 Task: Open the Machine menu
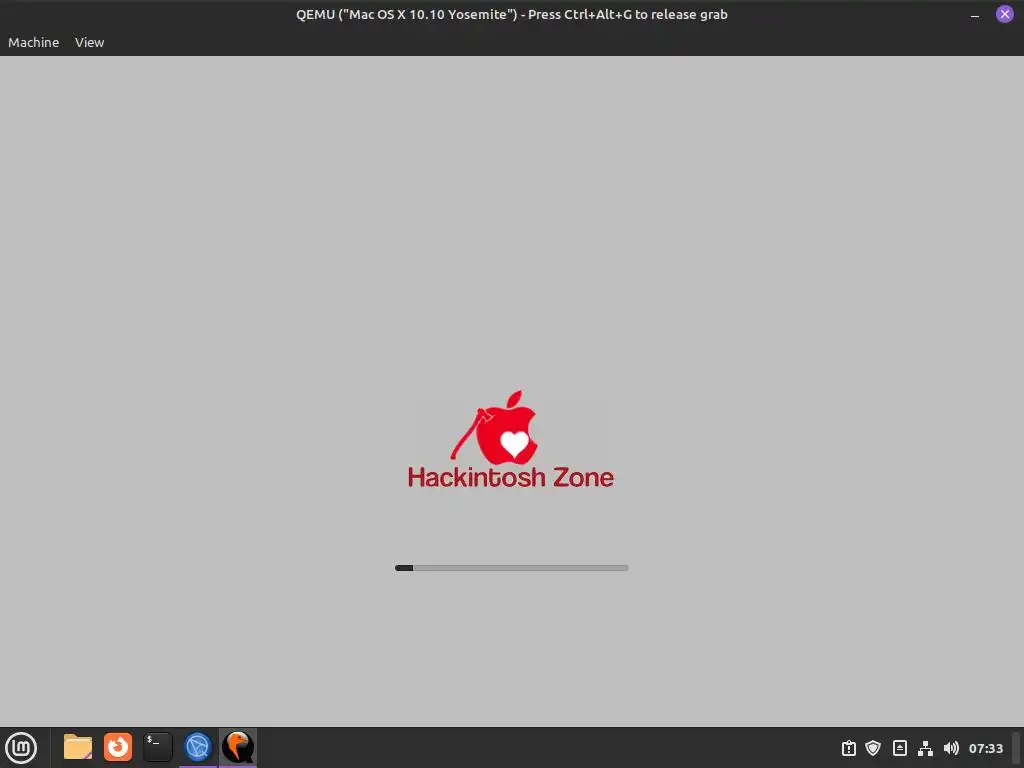pyautogui.click(x=33, y=42)
